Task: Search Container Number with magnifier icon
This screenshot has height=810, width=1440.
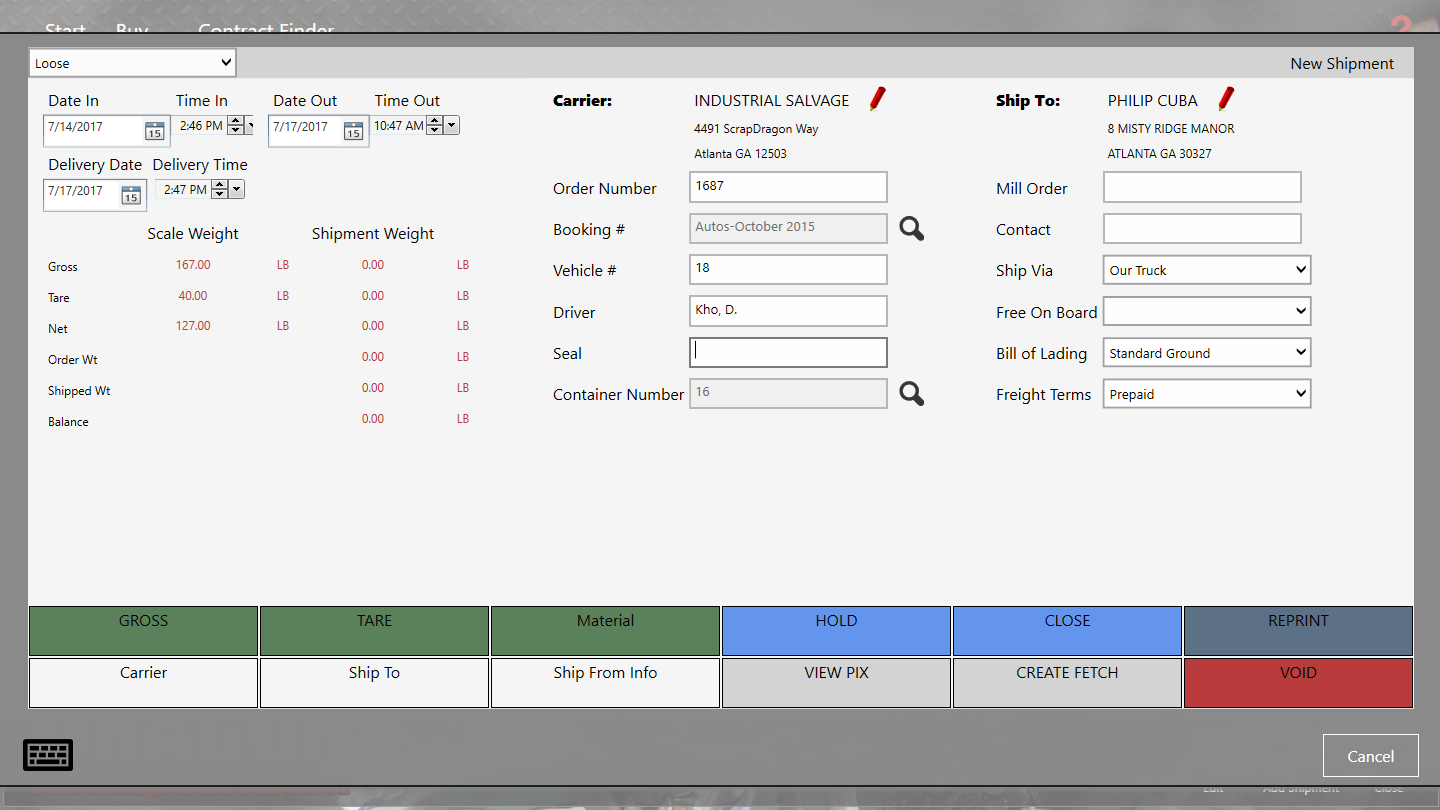Action: tap(911, 394)
